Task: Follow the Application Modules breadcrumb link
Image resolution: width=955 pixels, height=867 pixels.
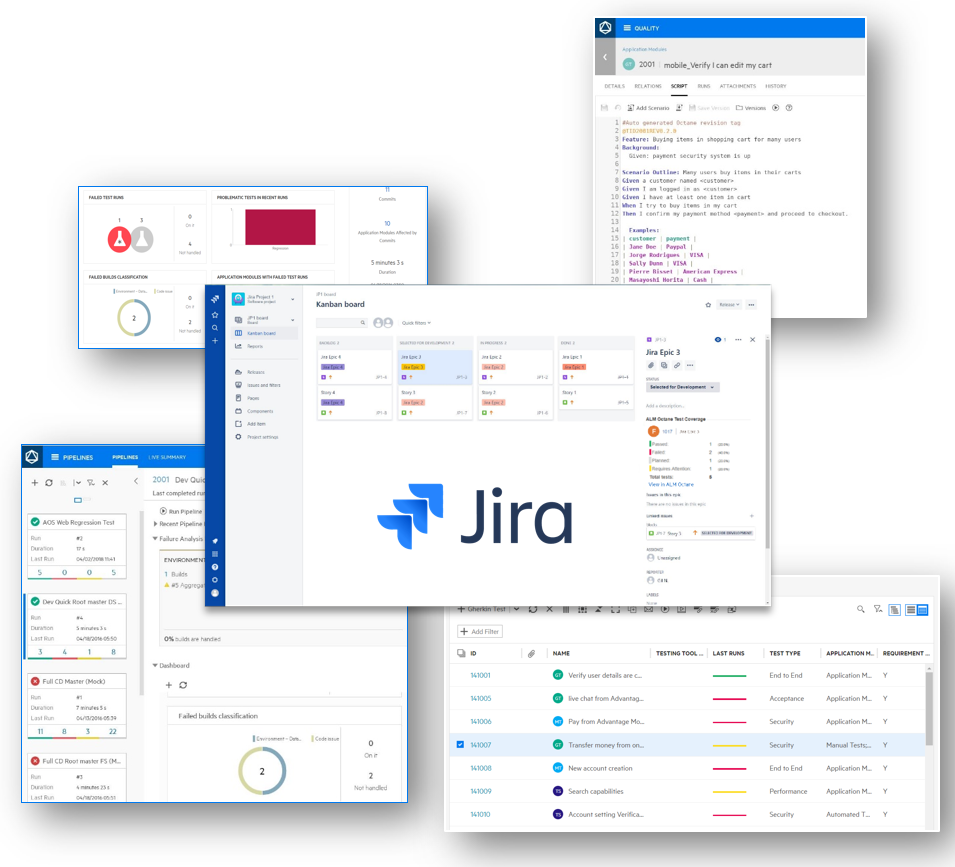Action: point(644,49)
